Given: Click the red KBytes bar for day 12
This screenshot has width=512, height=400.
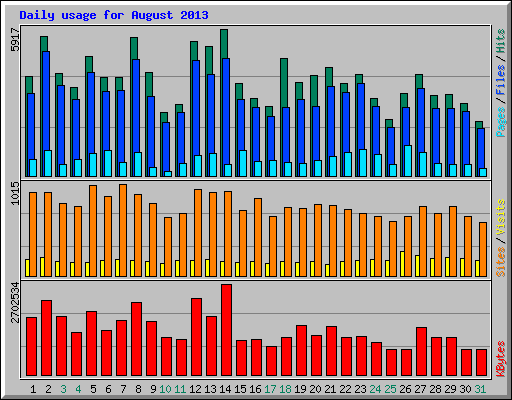Looking at the screenshot, I should (x=196, y=337).
